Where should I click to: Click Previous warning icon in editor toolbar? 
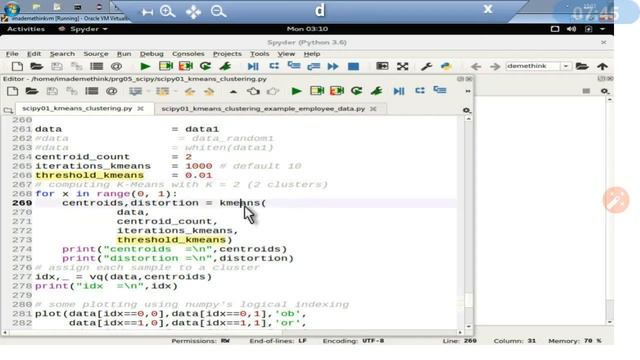click(189, 91)
